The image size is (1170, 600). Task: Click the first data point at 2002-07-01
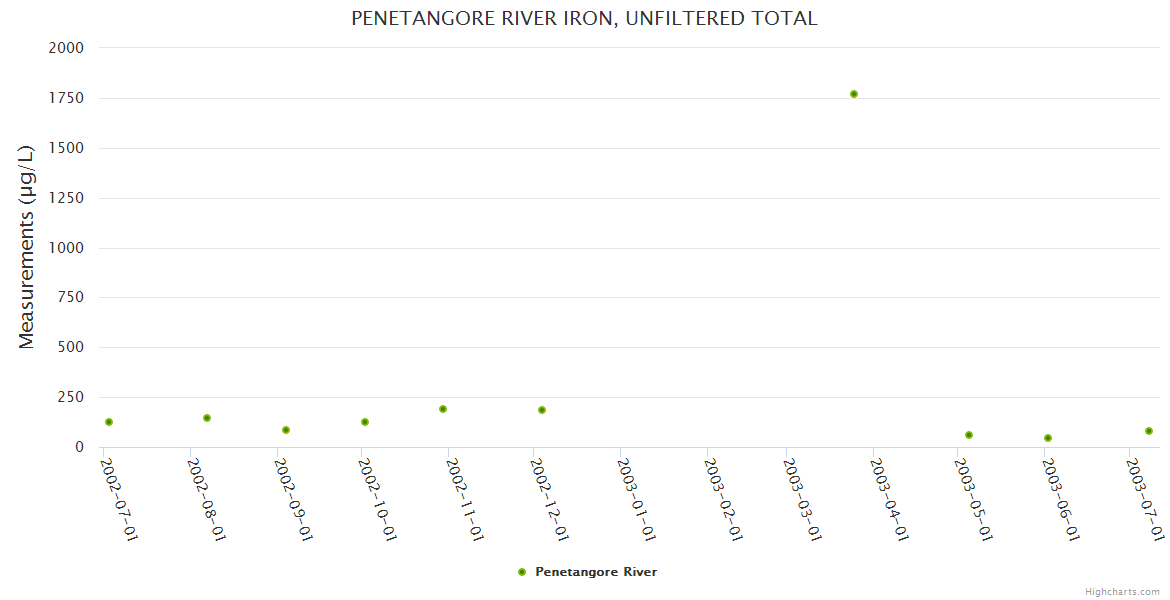pos(109,422)
